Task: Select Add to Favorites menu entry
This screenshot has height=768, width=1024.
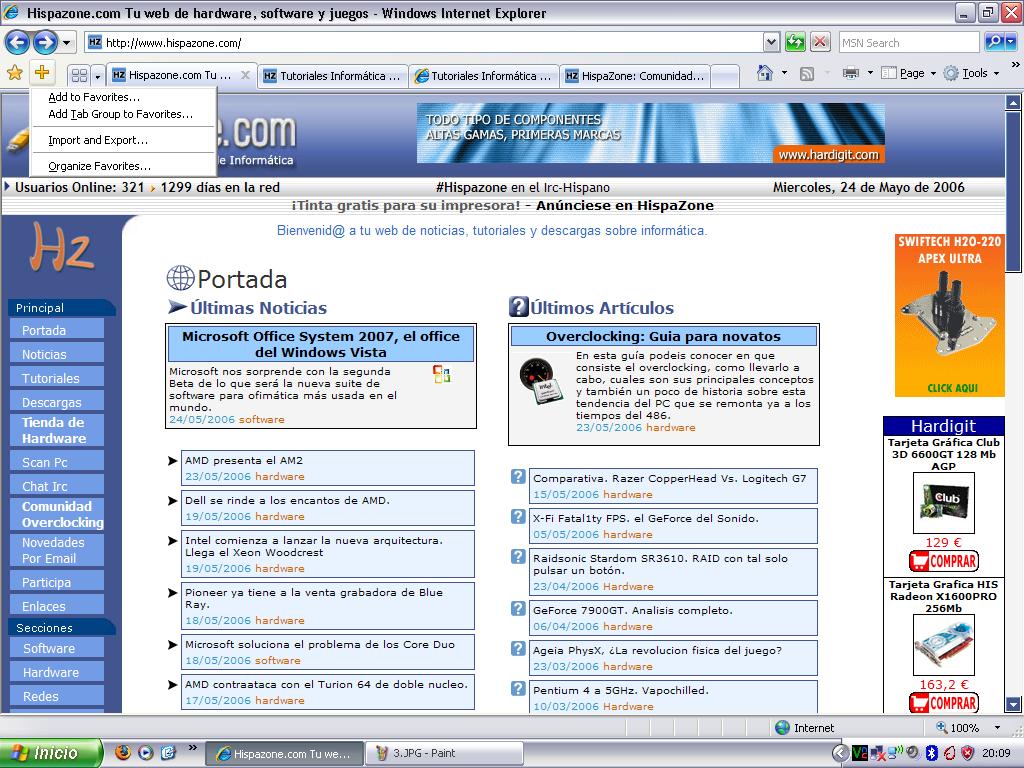Action: pyautogui.click(x=94, y=97)
